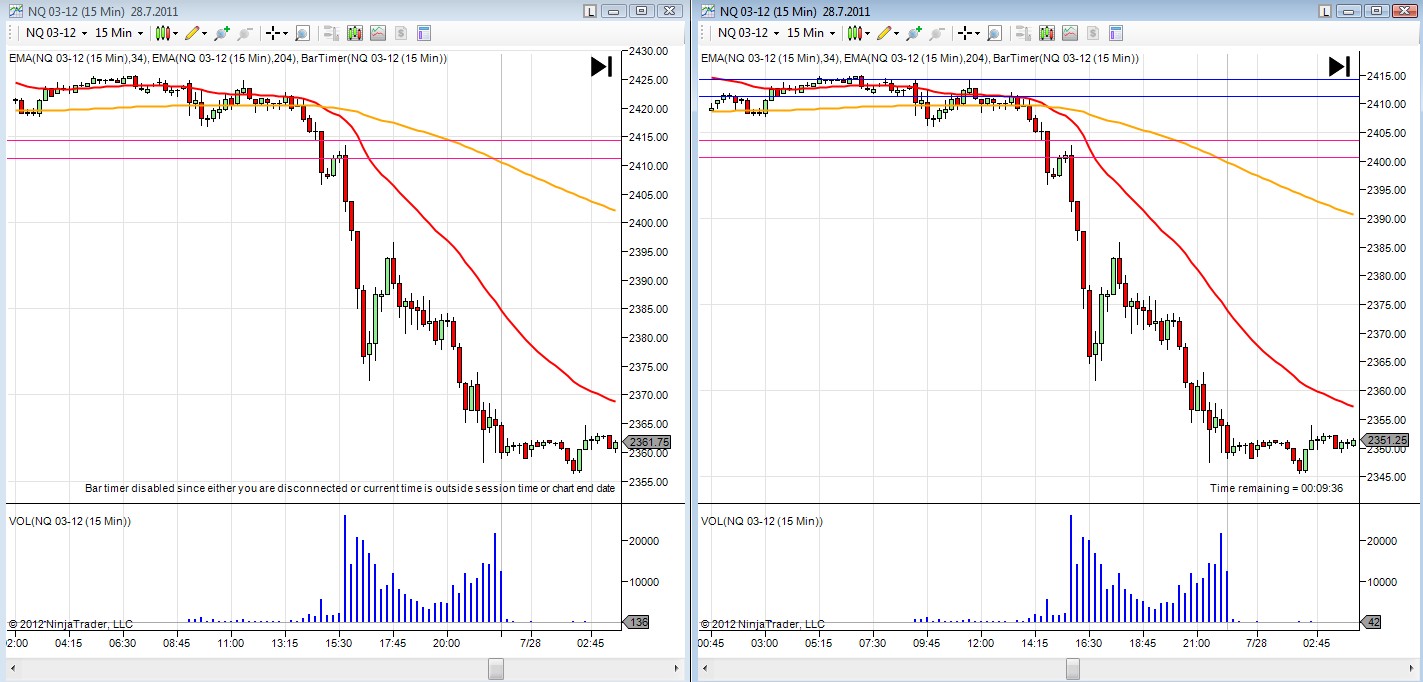Click the EMA indicator label in left chart
The height and width of the screenshot is (682, 1423).
[x=228, y=58]
